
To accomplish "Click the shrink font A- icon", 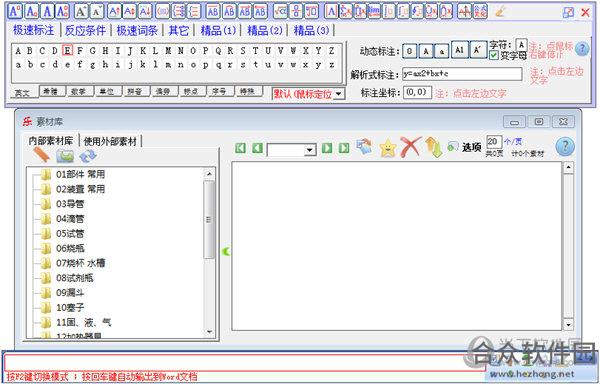I will 97,11.
